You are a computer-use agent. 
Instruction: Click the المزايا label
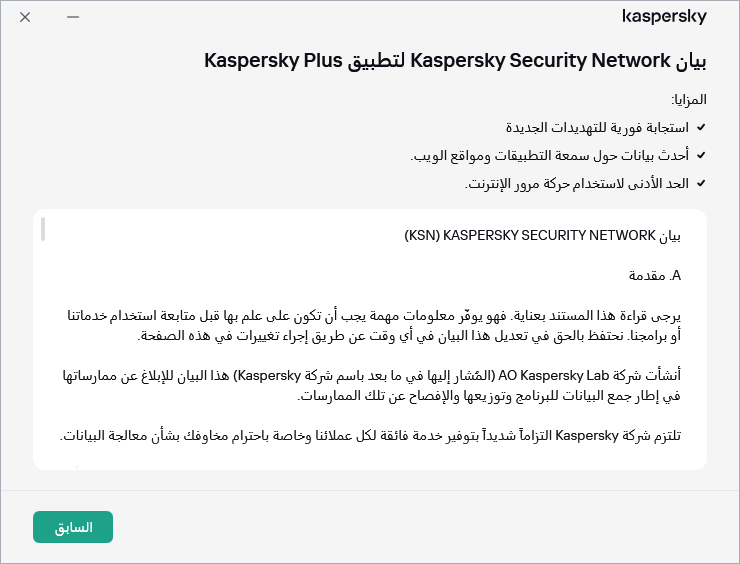688,100
